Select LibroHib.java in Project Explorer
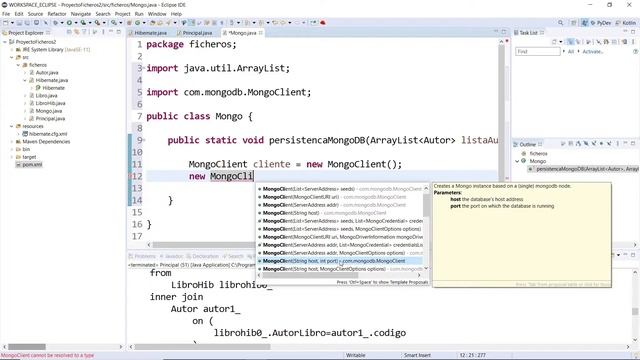Screen dimensions: 640x360 (x=50, y=103)
